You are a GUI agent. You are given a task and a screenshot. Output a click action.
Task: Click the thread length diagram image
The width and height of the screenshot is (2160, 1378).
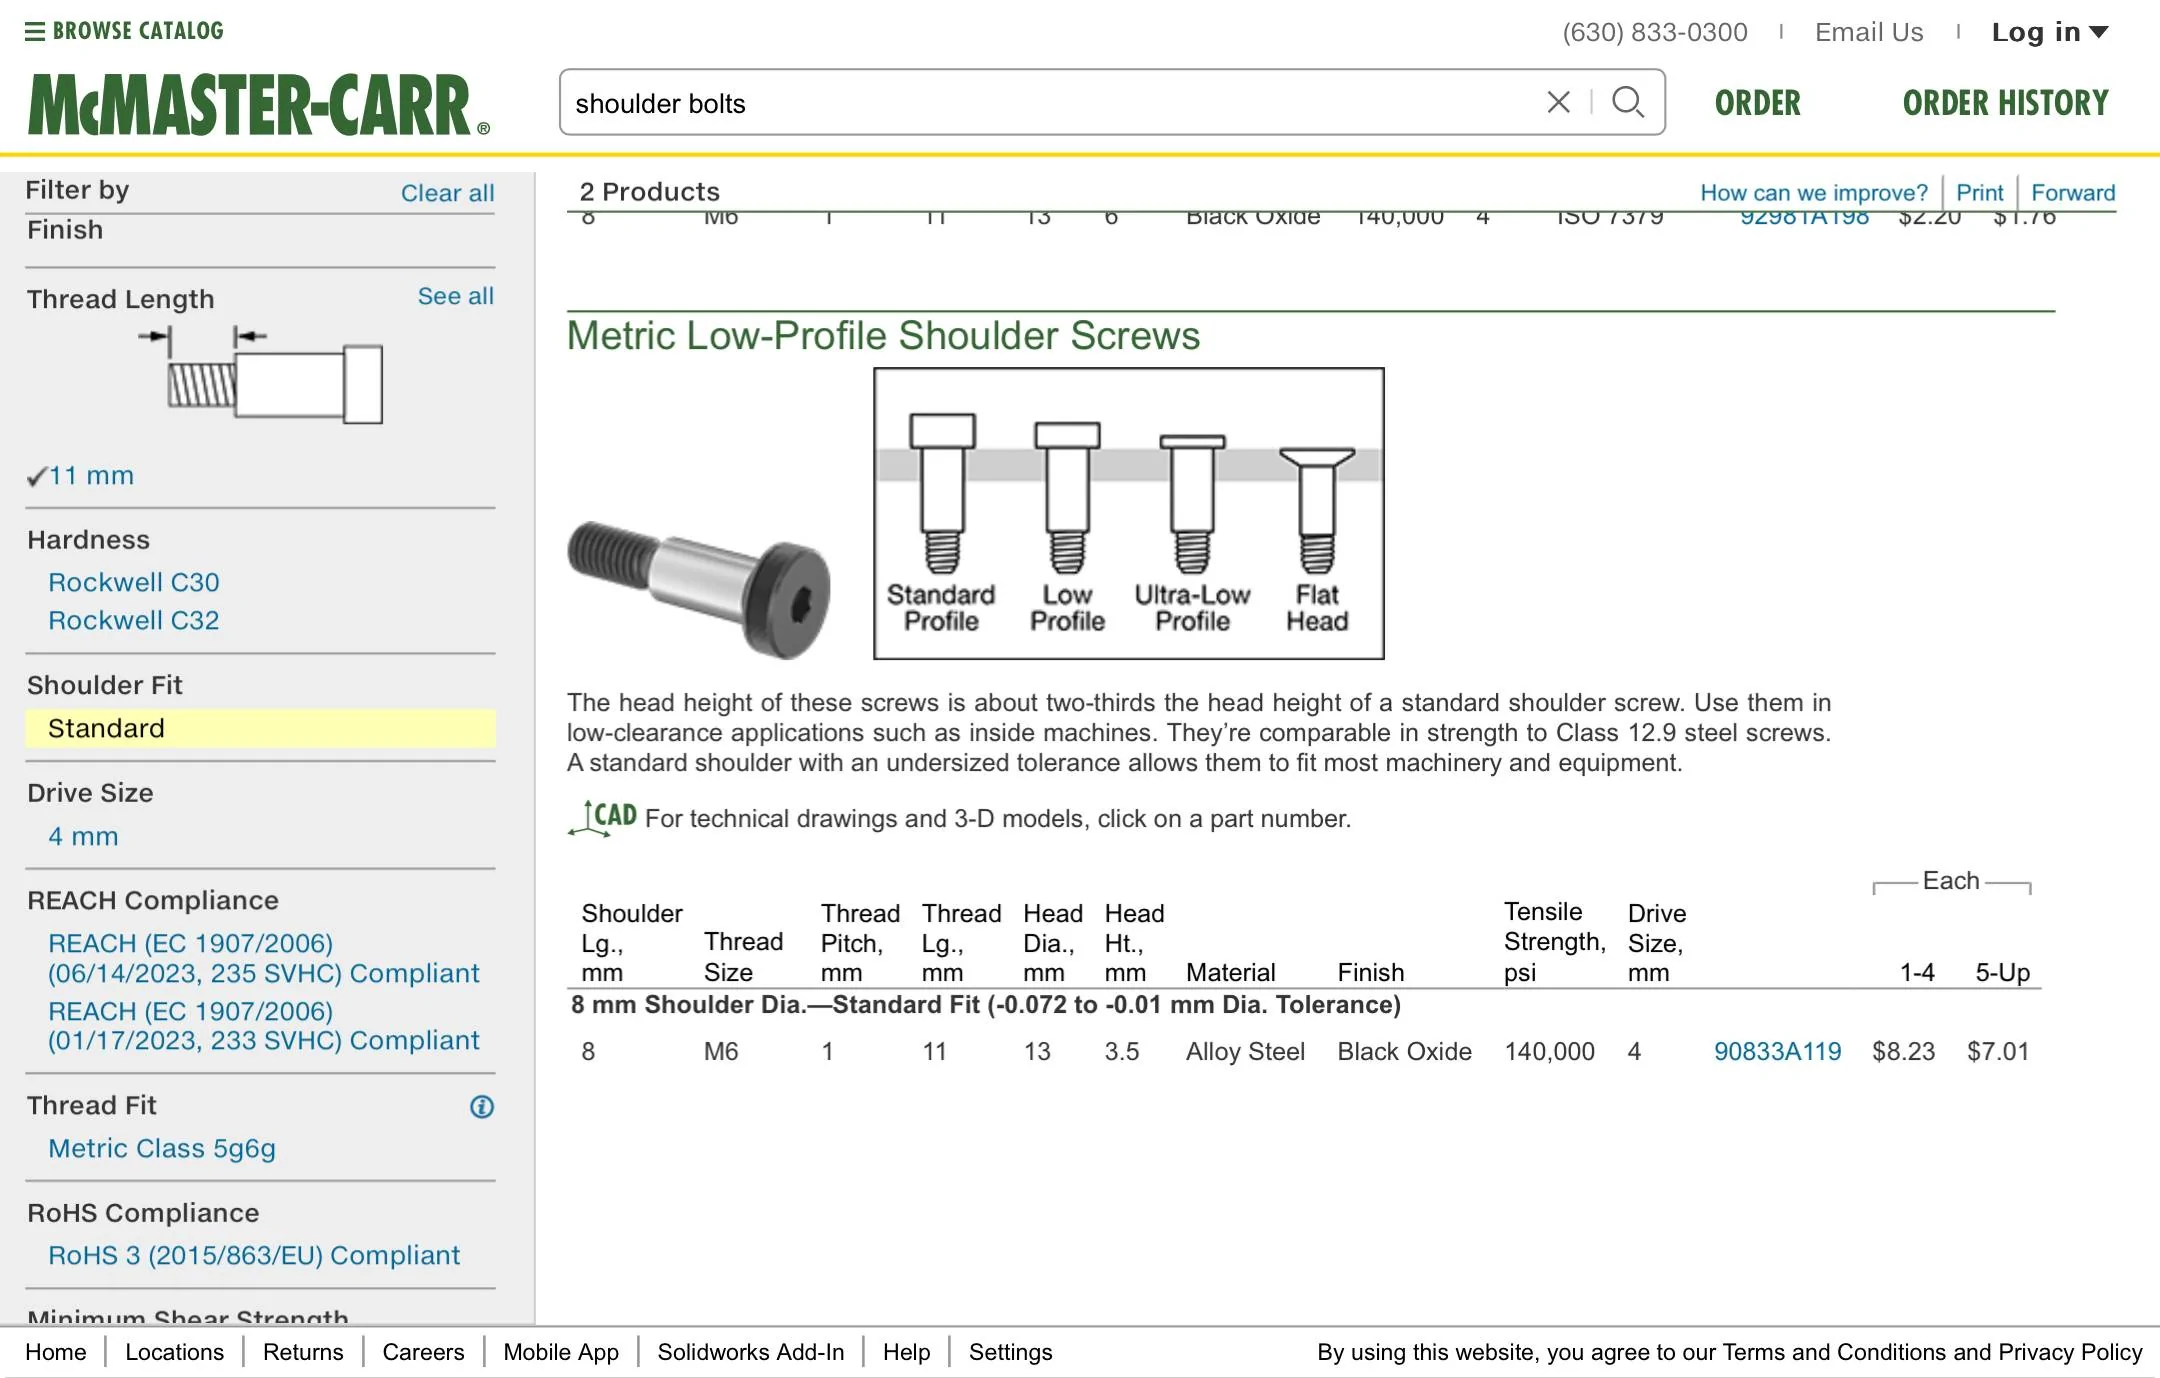pyautogui.click(x=262, y=377)
